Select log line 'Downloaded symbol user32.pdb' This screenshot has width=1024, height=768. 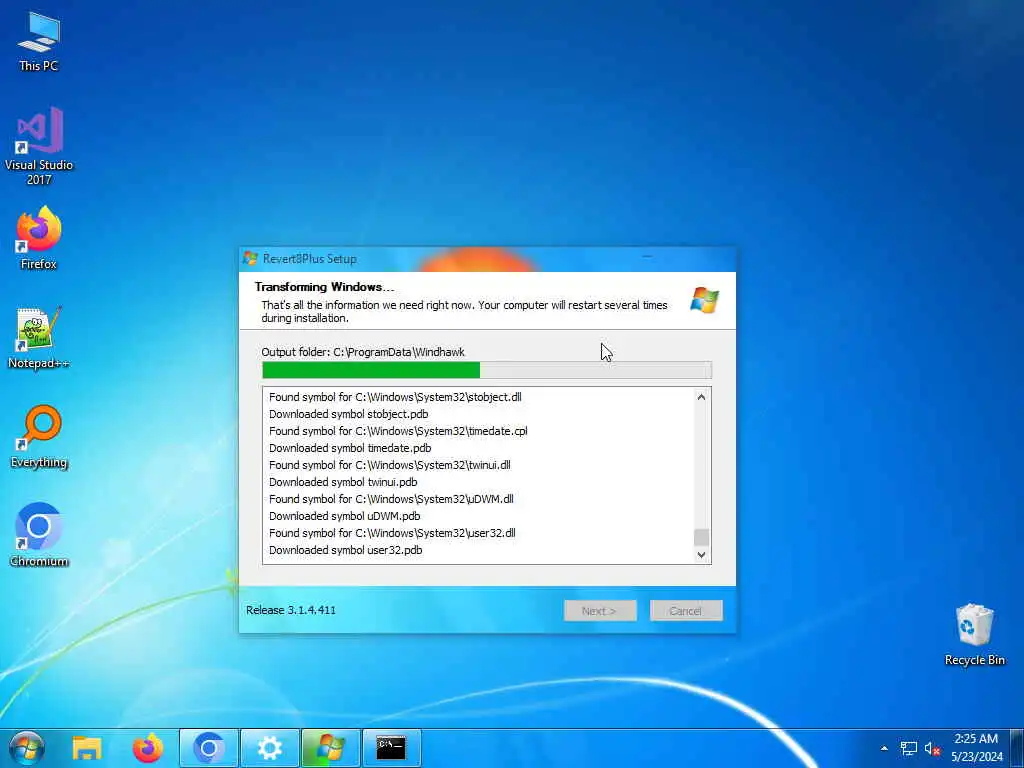pos(345,550)
